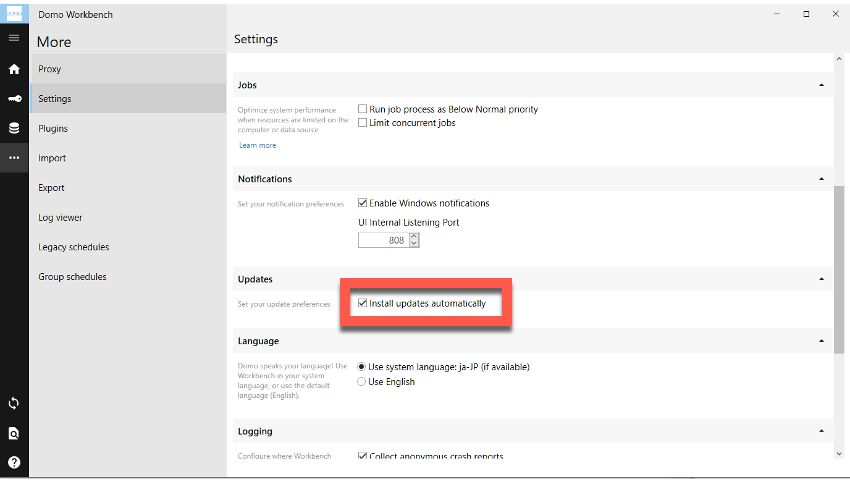This screenshot has width=850, height=480.
Task: Collapse the Notifications section
Action: 821,179
